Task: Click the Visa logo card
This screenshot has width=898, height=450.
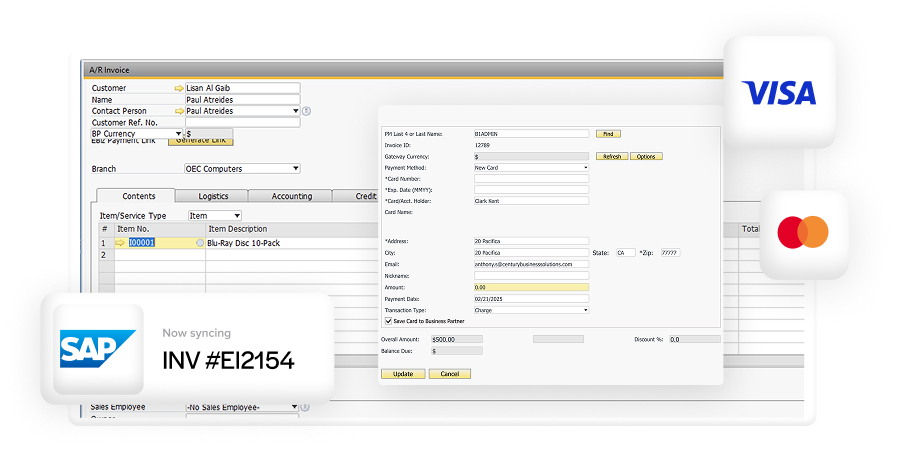Action: click(779, 92)
